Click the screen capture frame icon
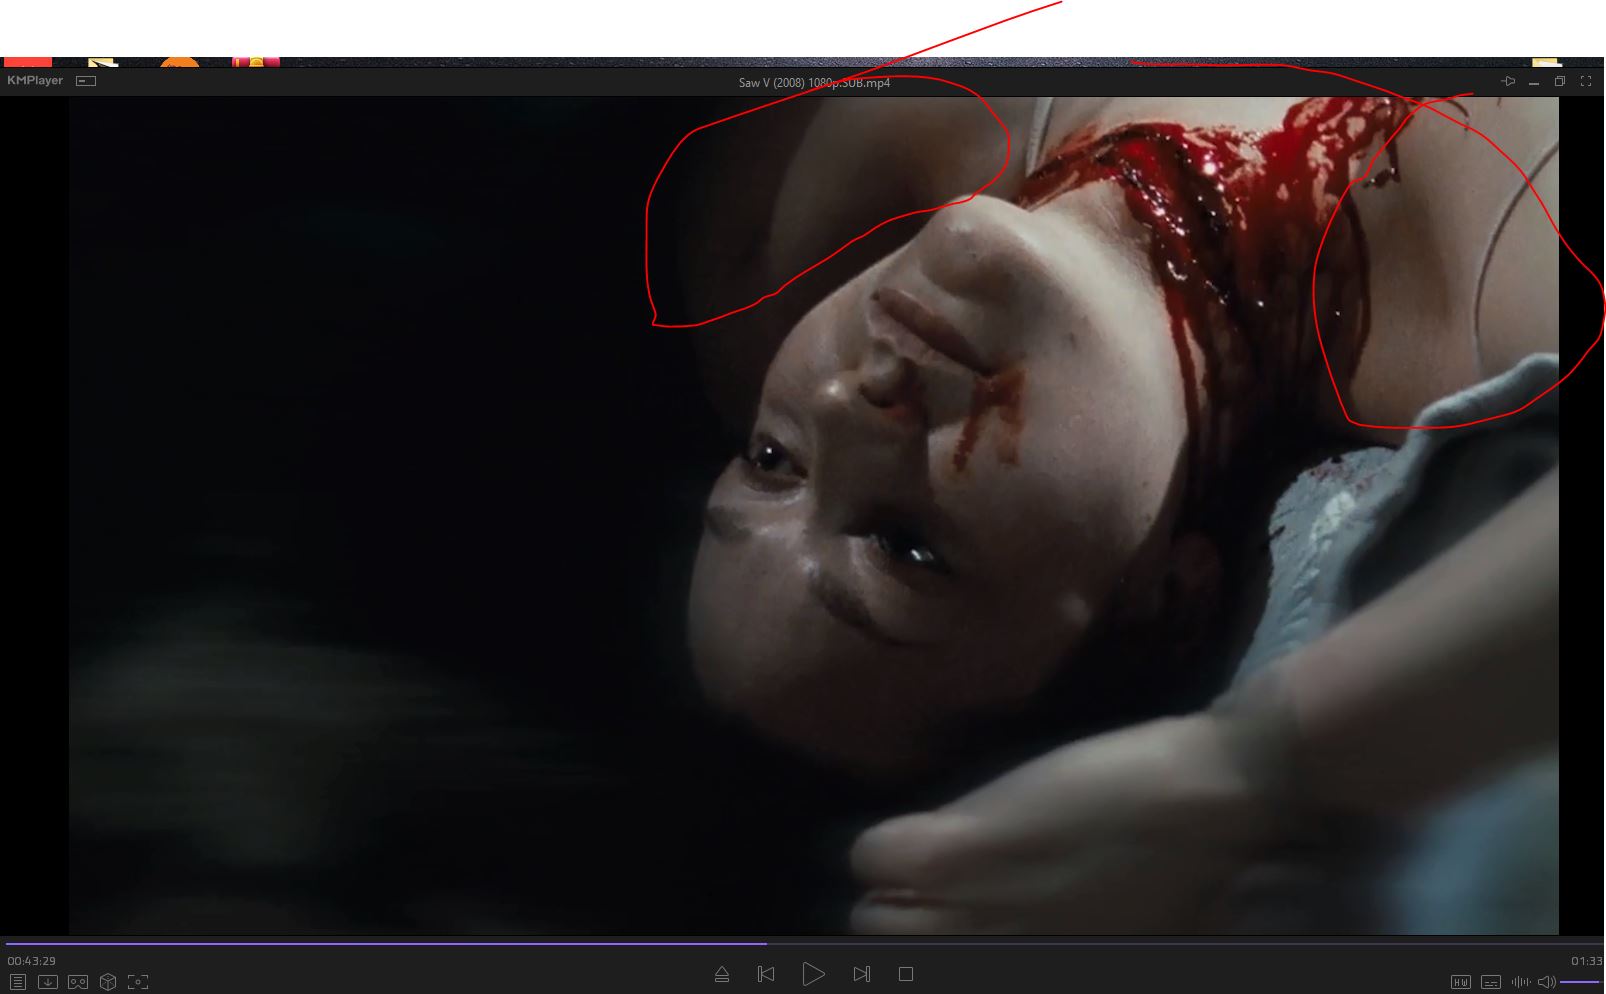Image resolution: width=1606 pixels, height=994 pixels. [x=138, y=982]
